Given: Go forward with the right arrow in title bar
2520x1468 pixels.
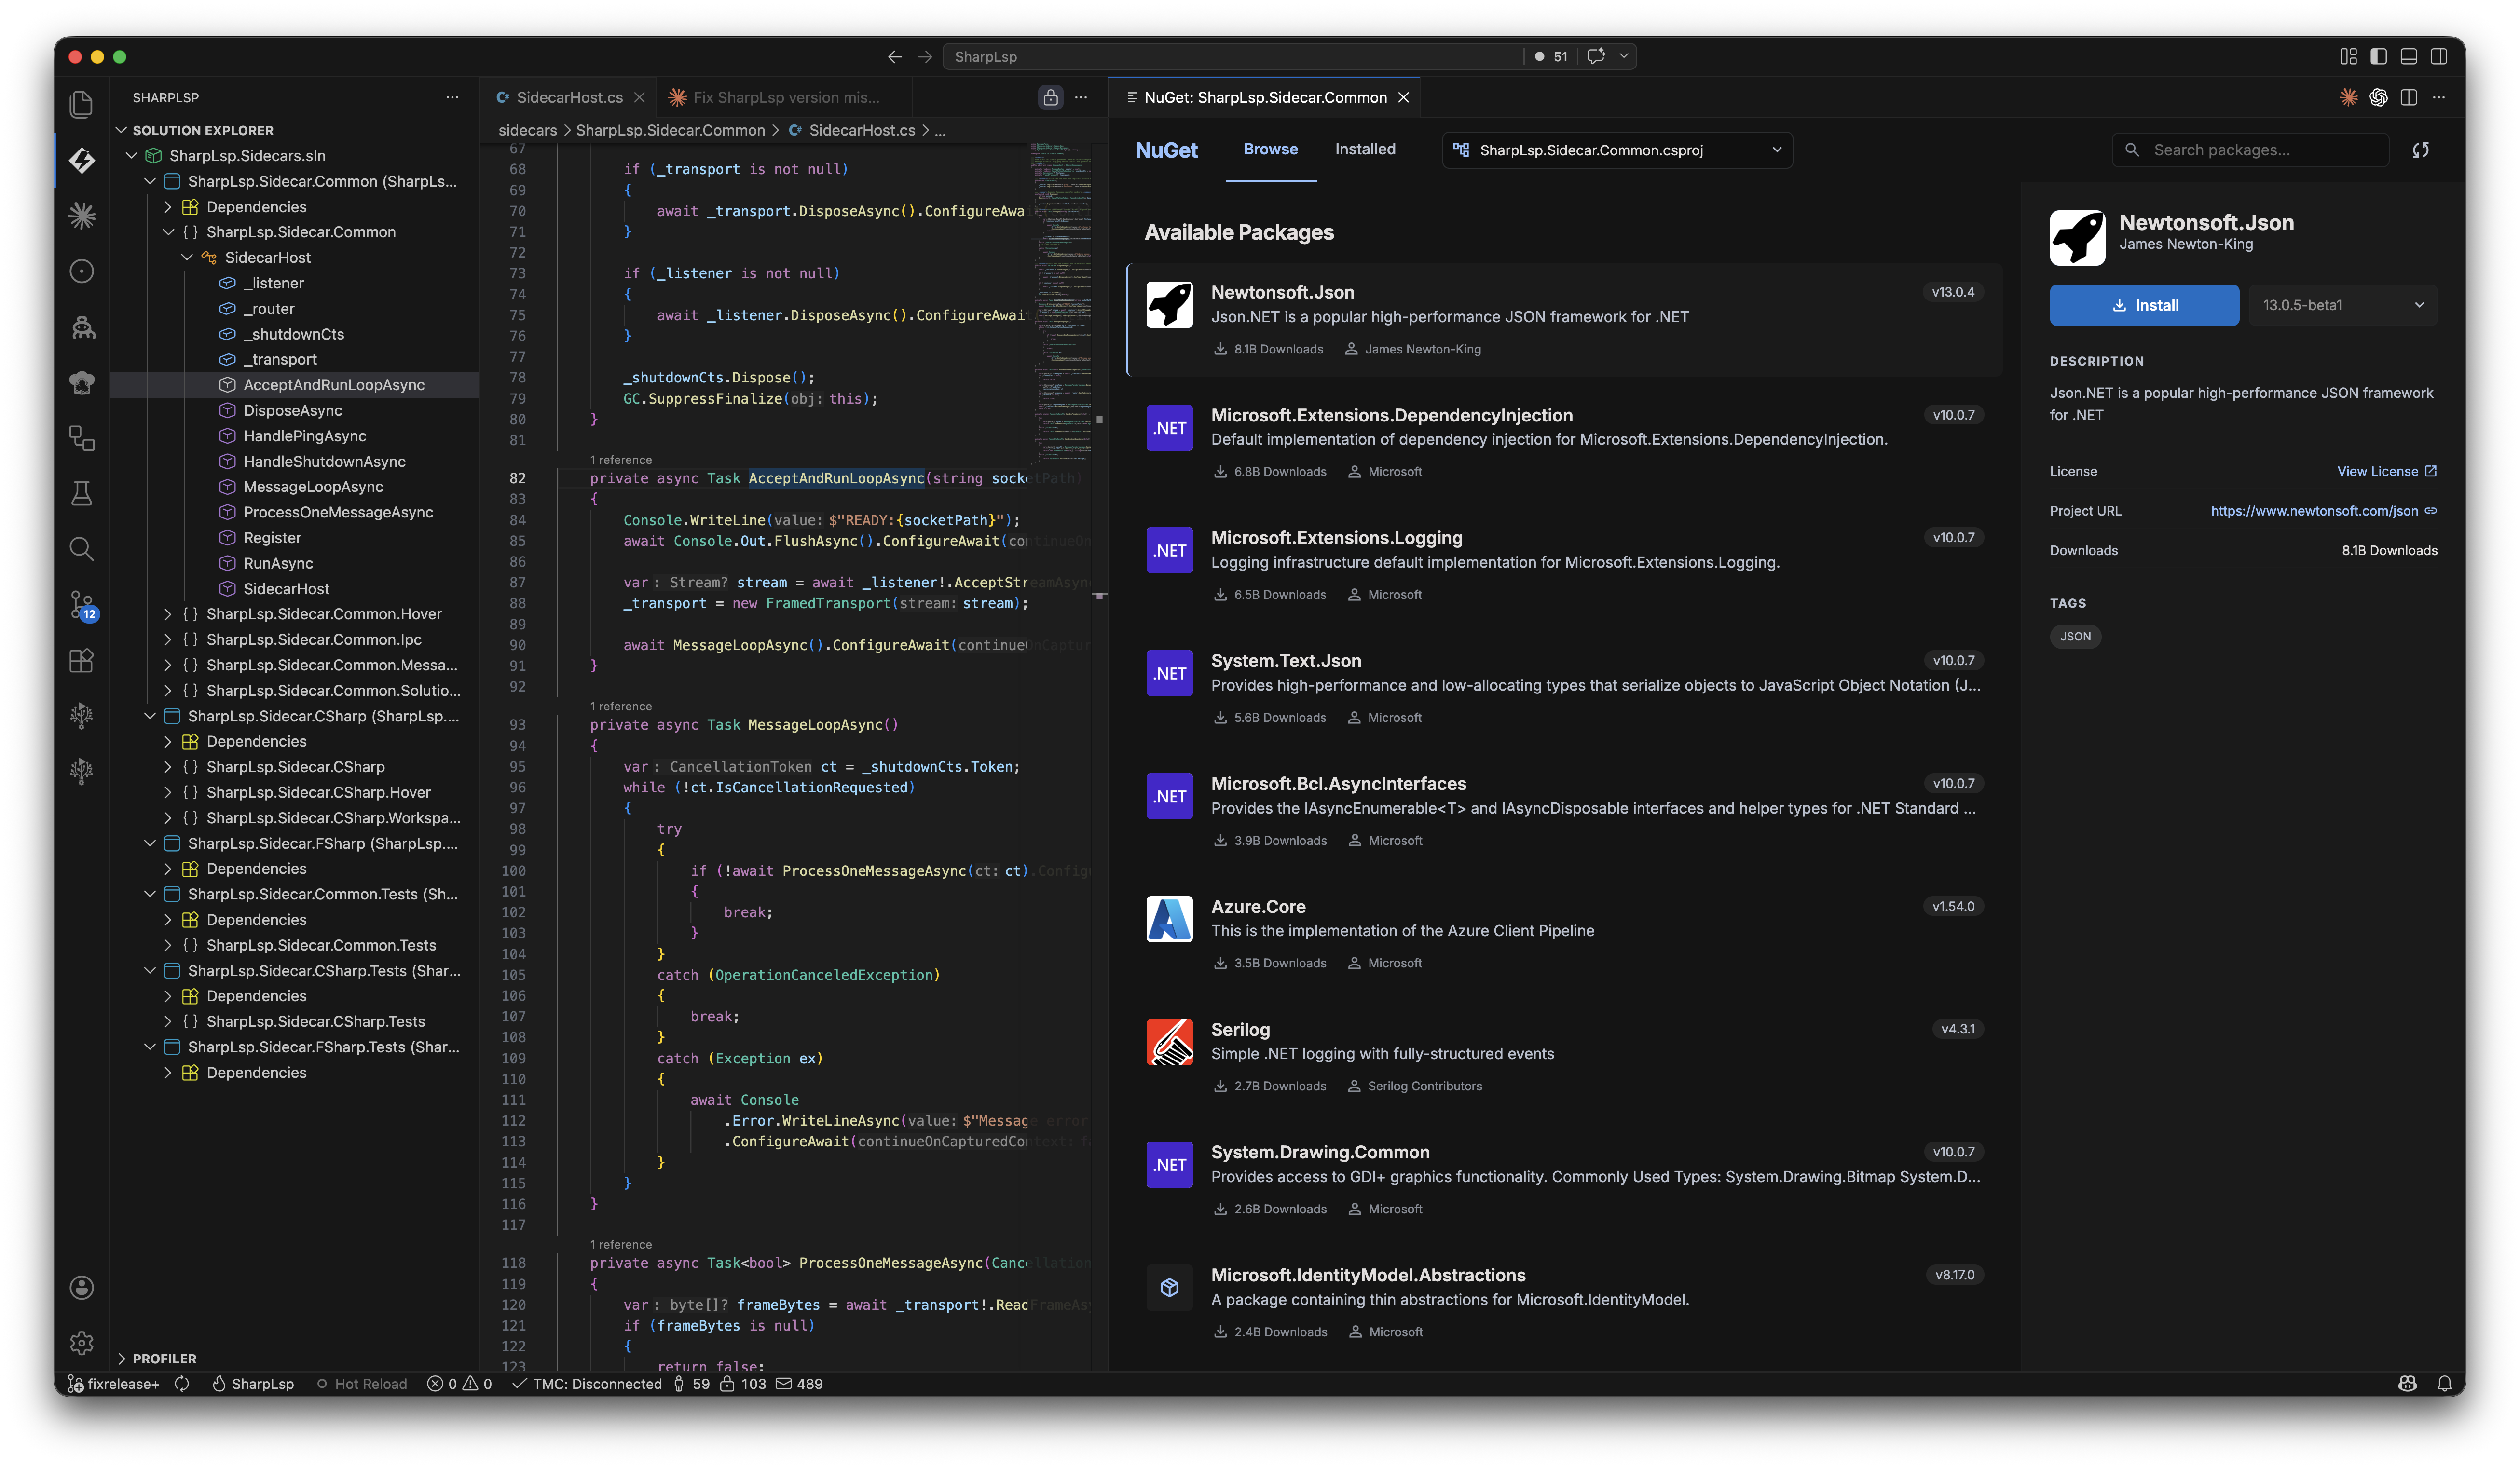Looking at the screenshot, I should [925, 57].
